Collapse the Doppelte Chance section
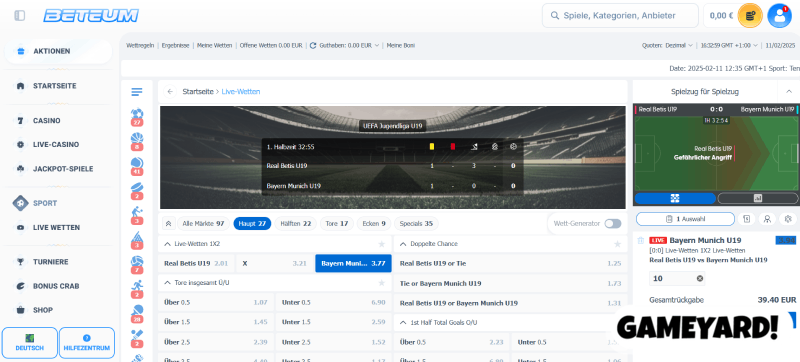Screen dimensions: 800x362 [403, 244]
